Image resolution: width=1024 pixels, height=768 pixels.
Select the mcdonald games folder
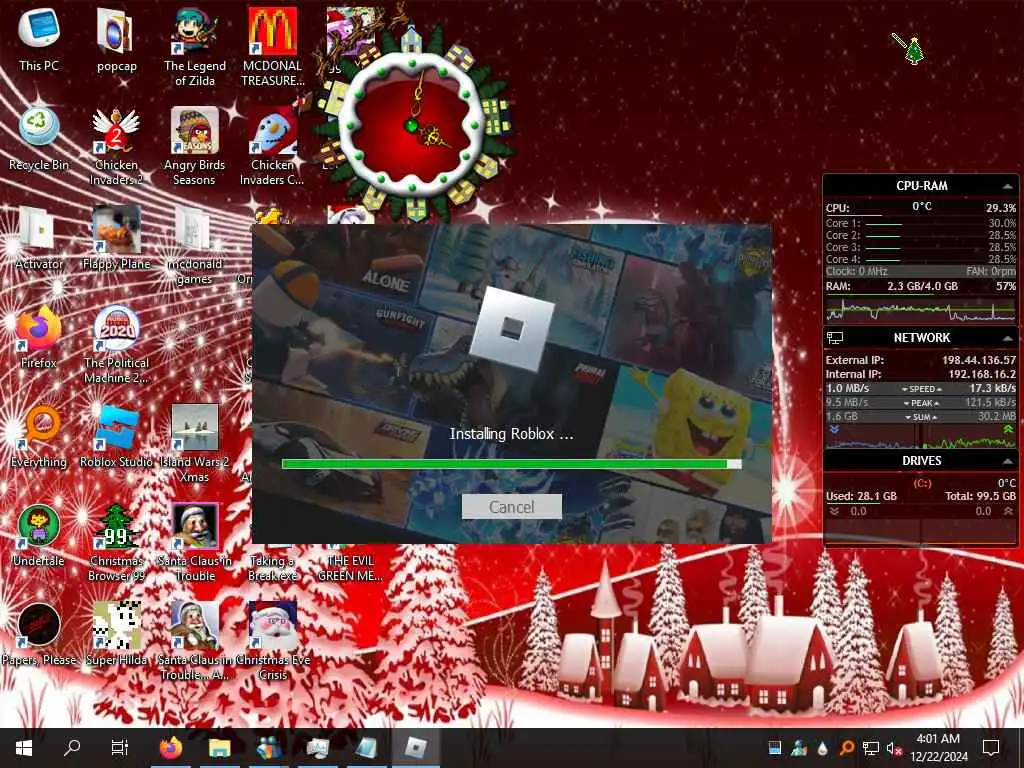(x=195, y=246)
